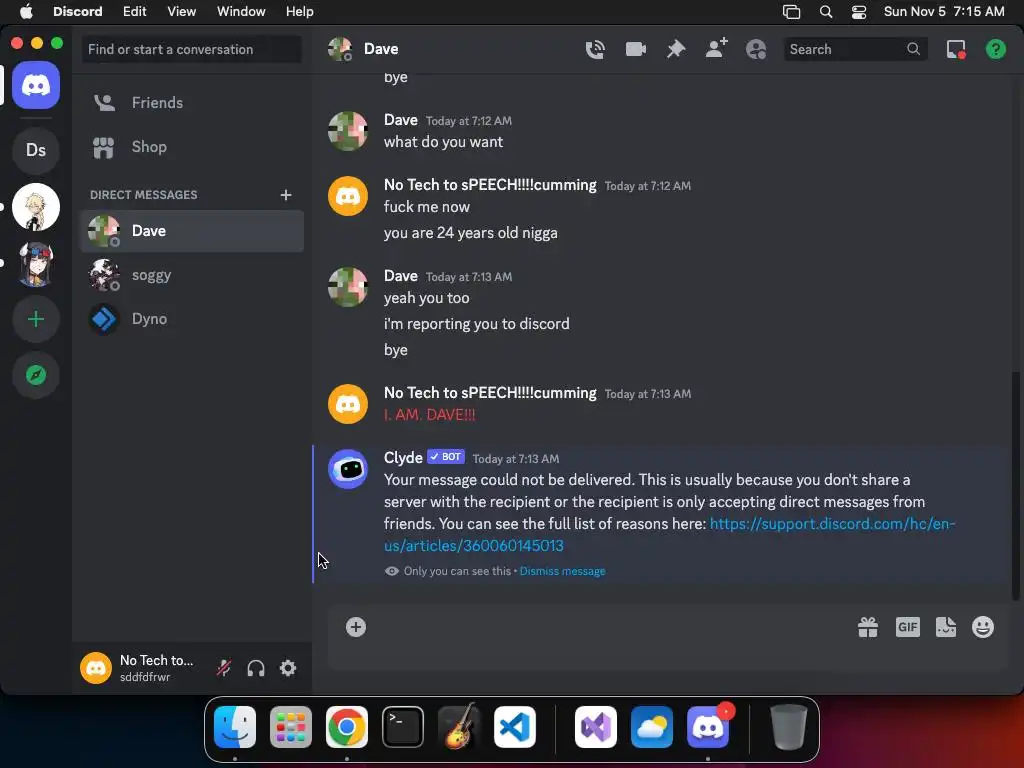
Task: Open User Settings gear
Action: 288,668
